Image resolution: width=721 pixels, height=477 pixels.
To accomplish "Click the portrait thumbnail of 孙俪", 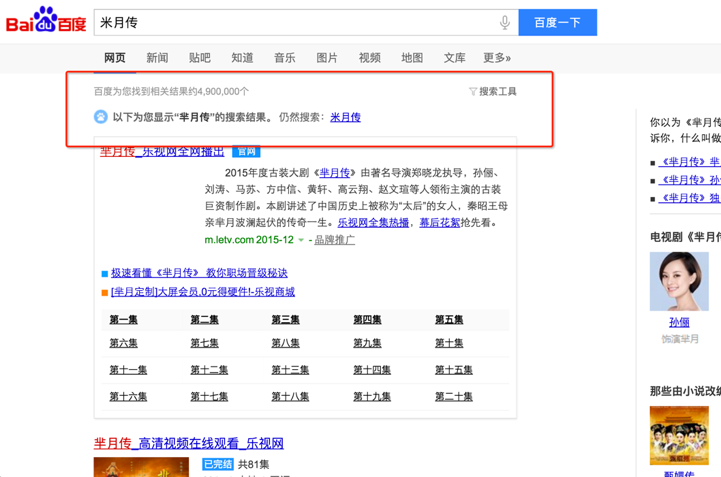I will tap(679, 281).
